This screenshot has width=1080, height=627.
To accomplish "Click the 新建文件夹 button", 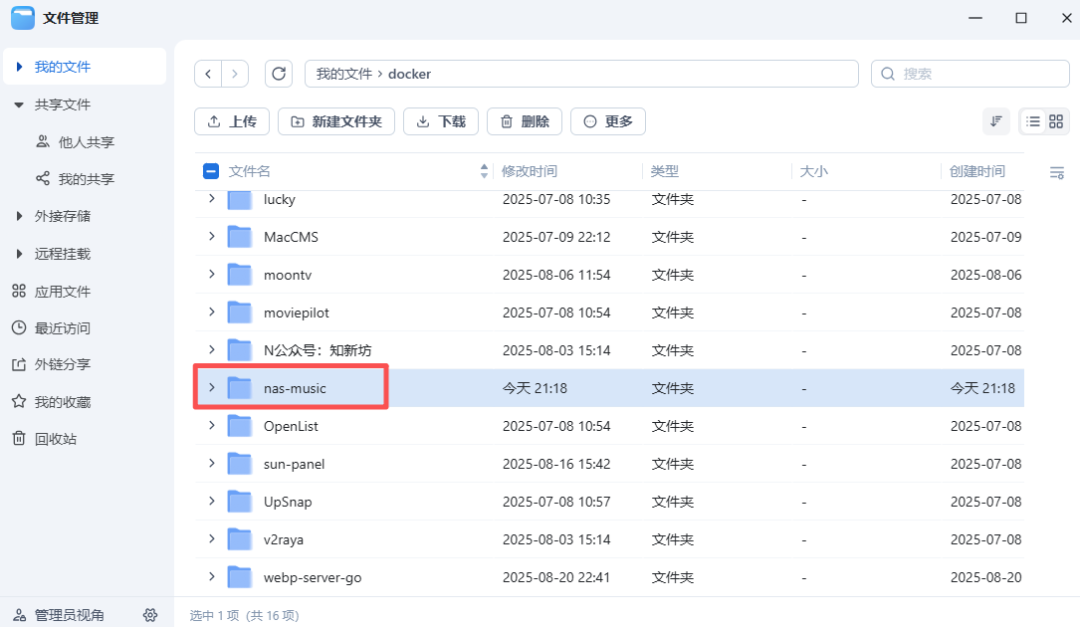I will [336, 122].
